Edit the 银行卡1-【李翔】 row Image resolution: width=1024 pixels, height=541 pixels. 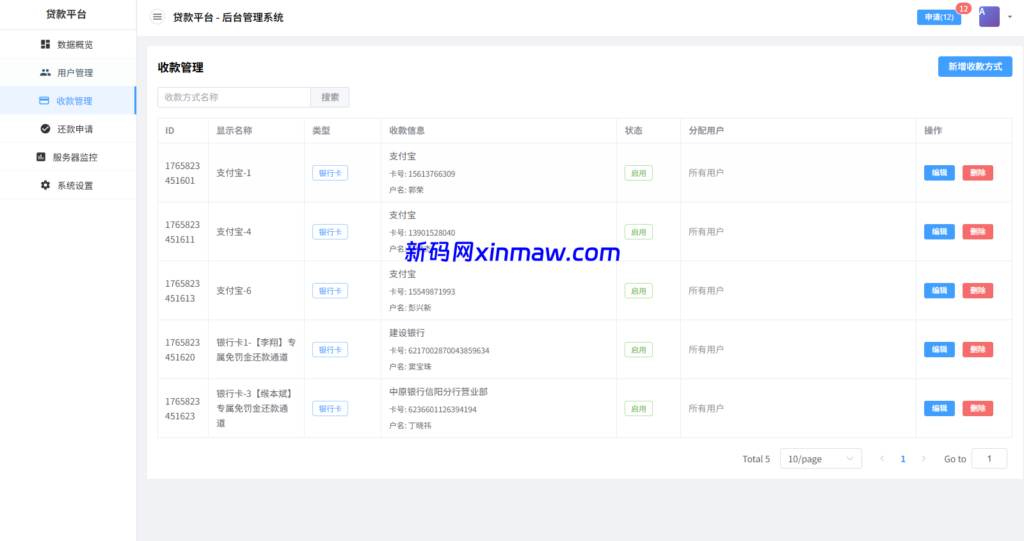point(939,349)
